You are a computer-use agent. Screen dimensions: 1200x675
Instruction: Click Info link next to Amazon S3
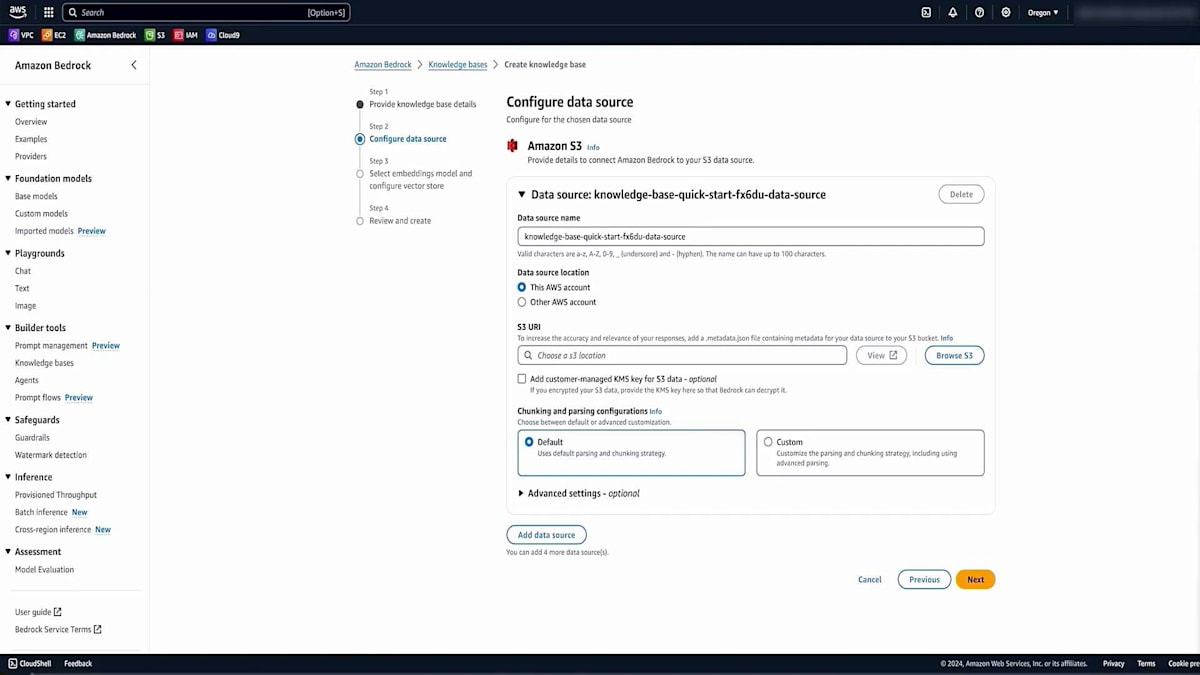pos(593,147)
